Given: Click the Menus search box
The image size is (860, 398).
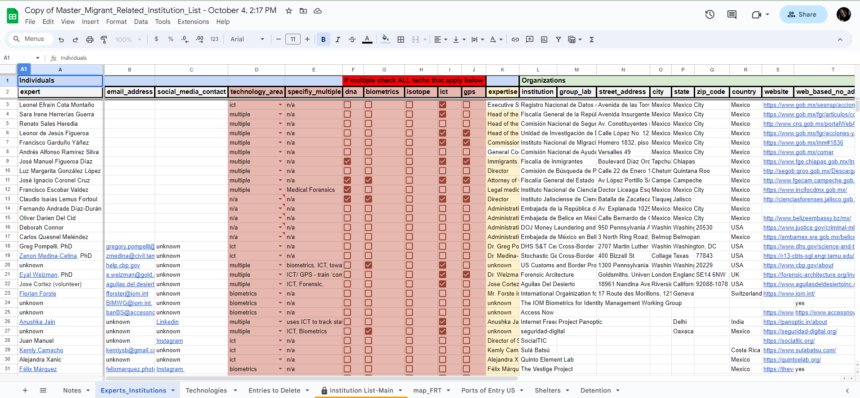Looking at the screenshot, I should click(x=31, y=39).
